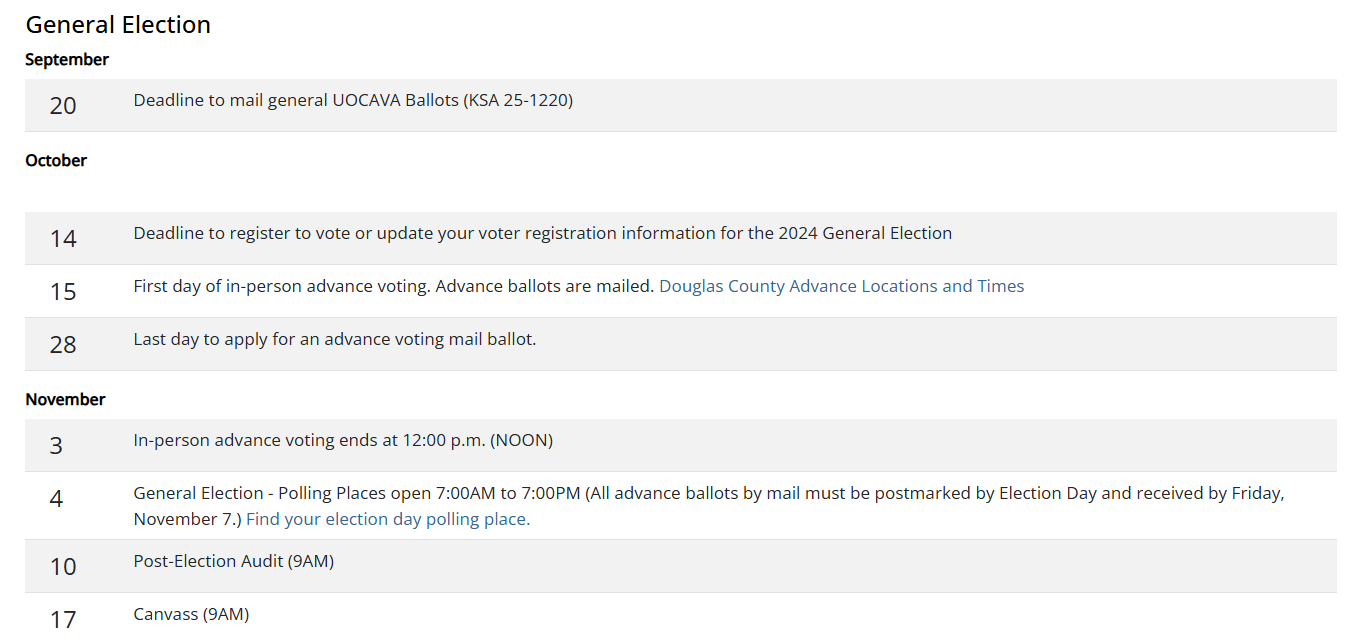The height and width of the screenshot is (641, 1349).
Task: Select the September month label
Action: 67,60
